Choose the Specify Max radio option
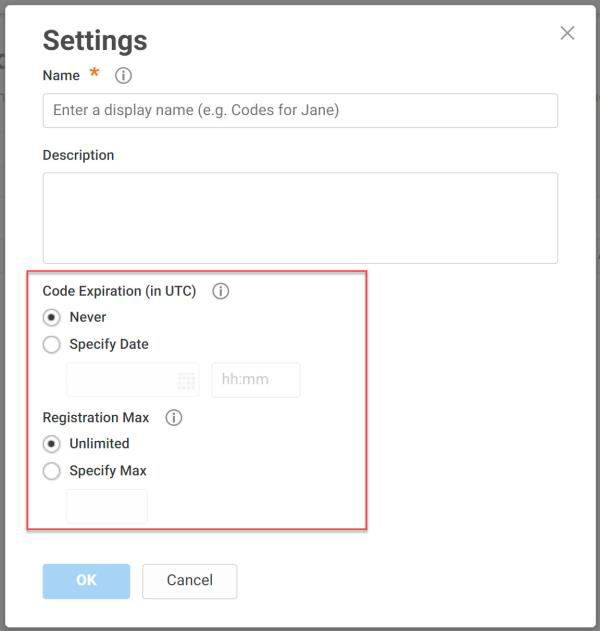Image resolution: width=600 pixels, height=631 pixels. pyautogui.click(x=52, y=471)
